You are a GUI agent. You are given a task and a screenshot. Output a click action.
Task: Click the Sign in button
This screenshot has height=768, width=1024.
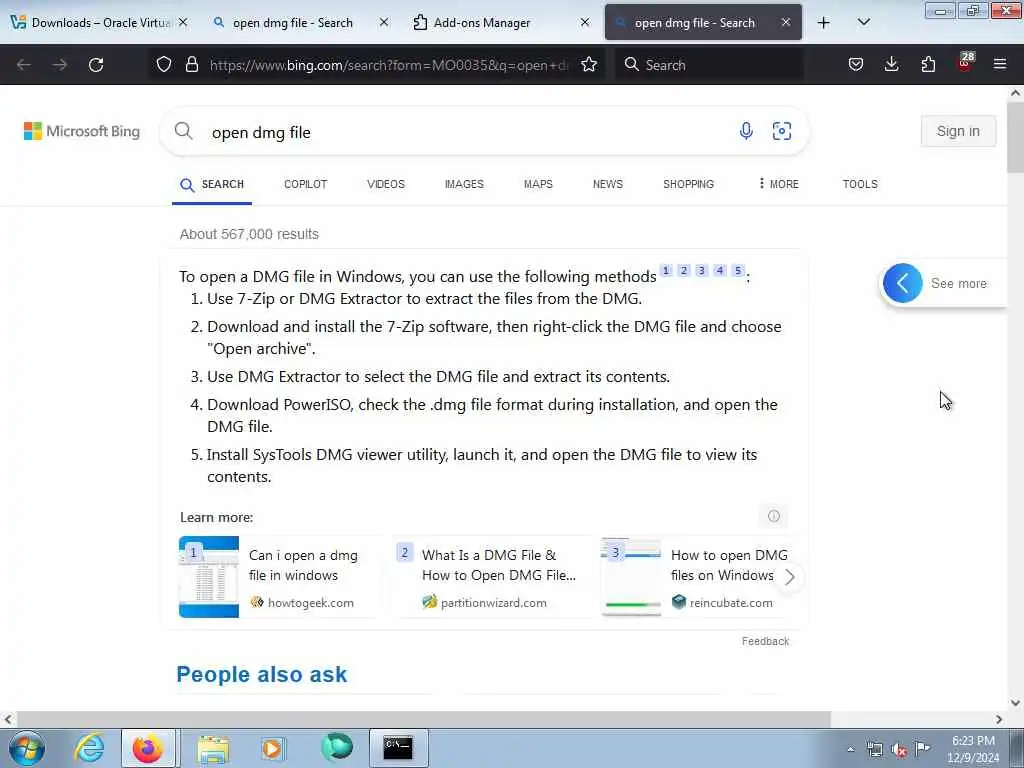pyautogui.click(x=958, y=131)
